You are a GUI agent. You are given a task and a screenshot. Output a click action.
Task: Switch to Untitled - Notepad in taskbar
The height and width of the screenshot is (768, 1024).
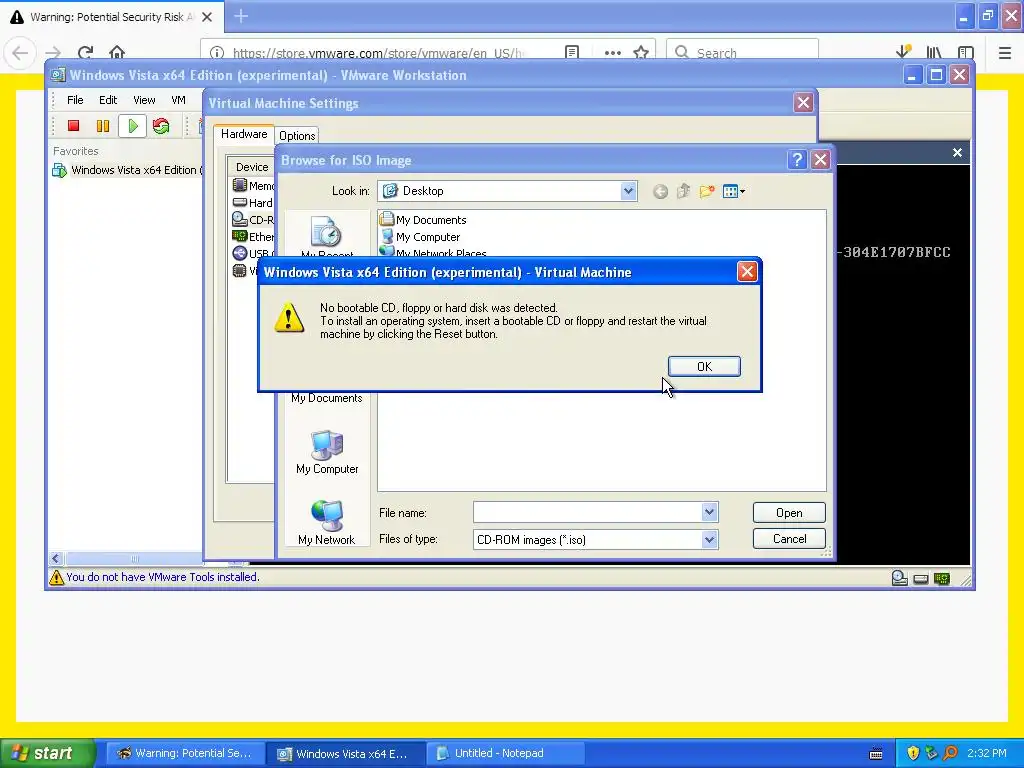click(x=505, y=753)
